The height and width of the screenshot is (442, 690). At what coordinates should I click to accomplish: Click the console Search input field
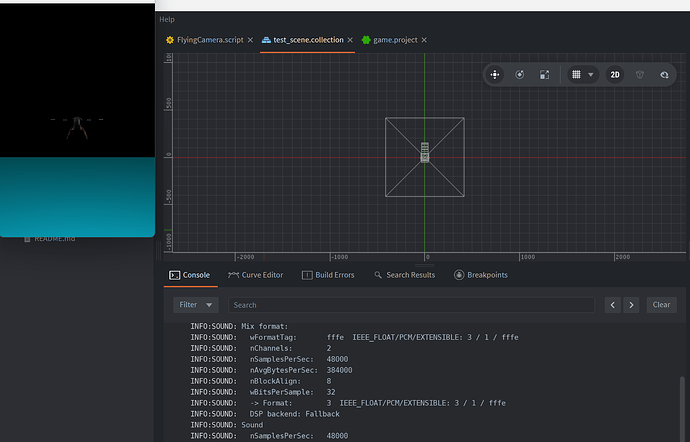click(410, 305)
